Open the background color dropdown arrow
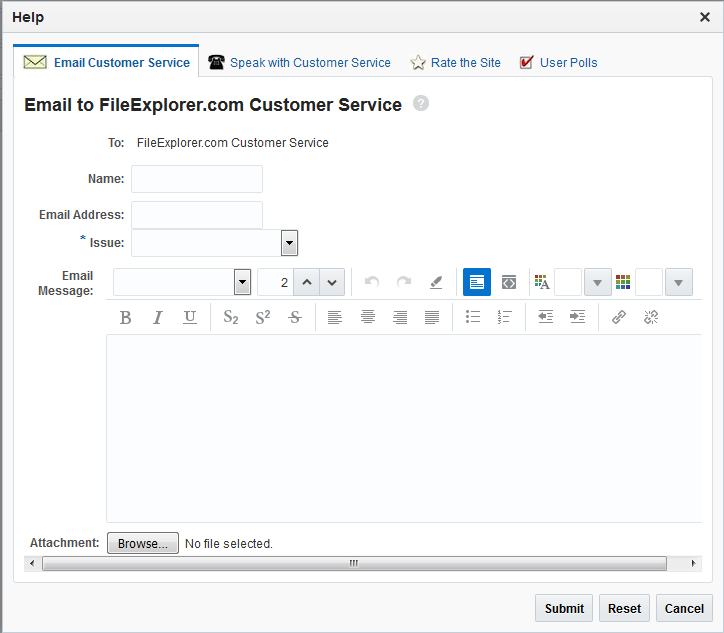Image resolution: width=724 pixels, height=633 pixels. click(x=679, y=282)
